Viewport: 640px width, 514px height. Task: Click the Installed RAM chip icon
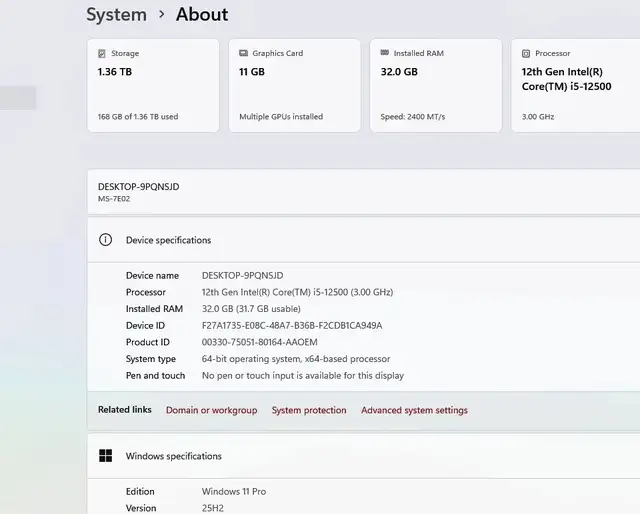point(384,53)
